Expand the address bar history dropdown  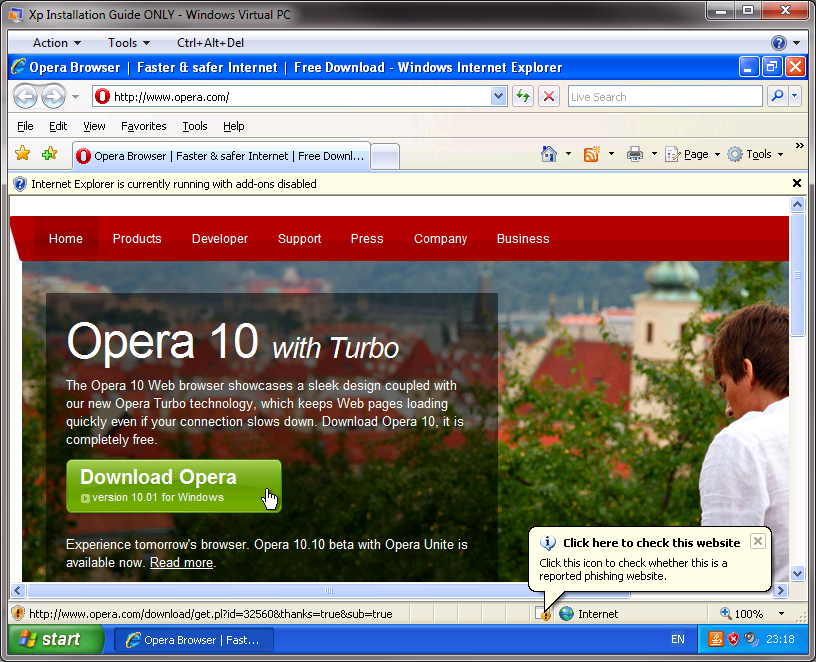coord(499,97)
